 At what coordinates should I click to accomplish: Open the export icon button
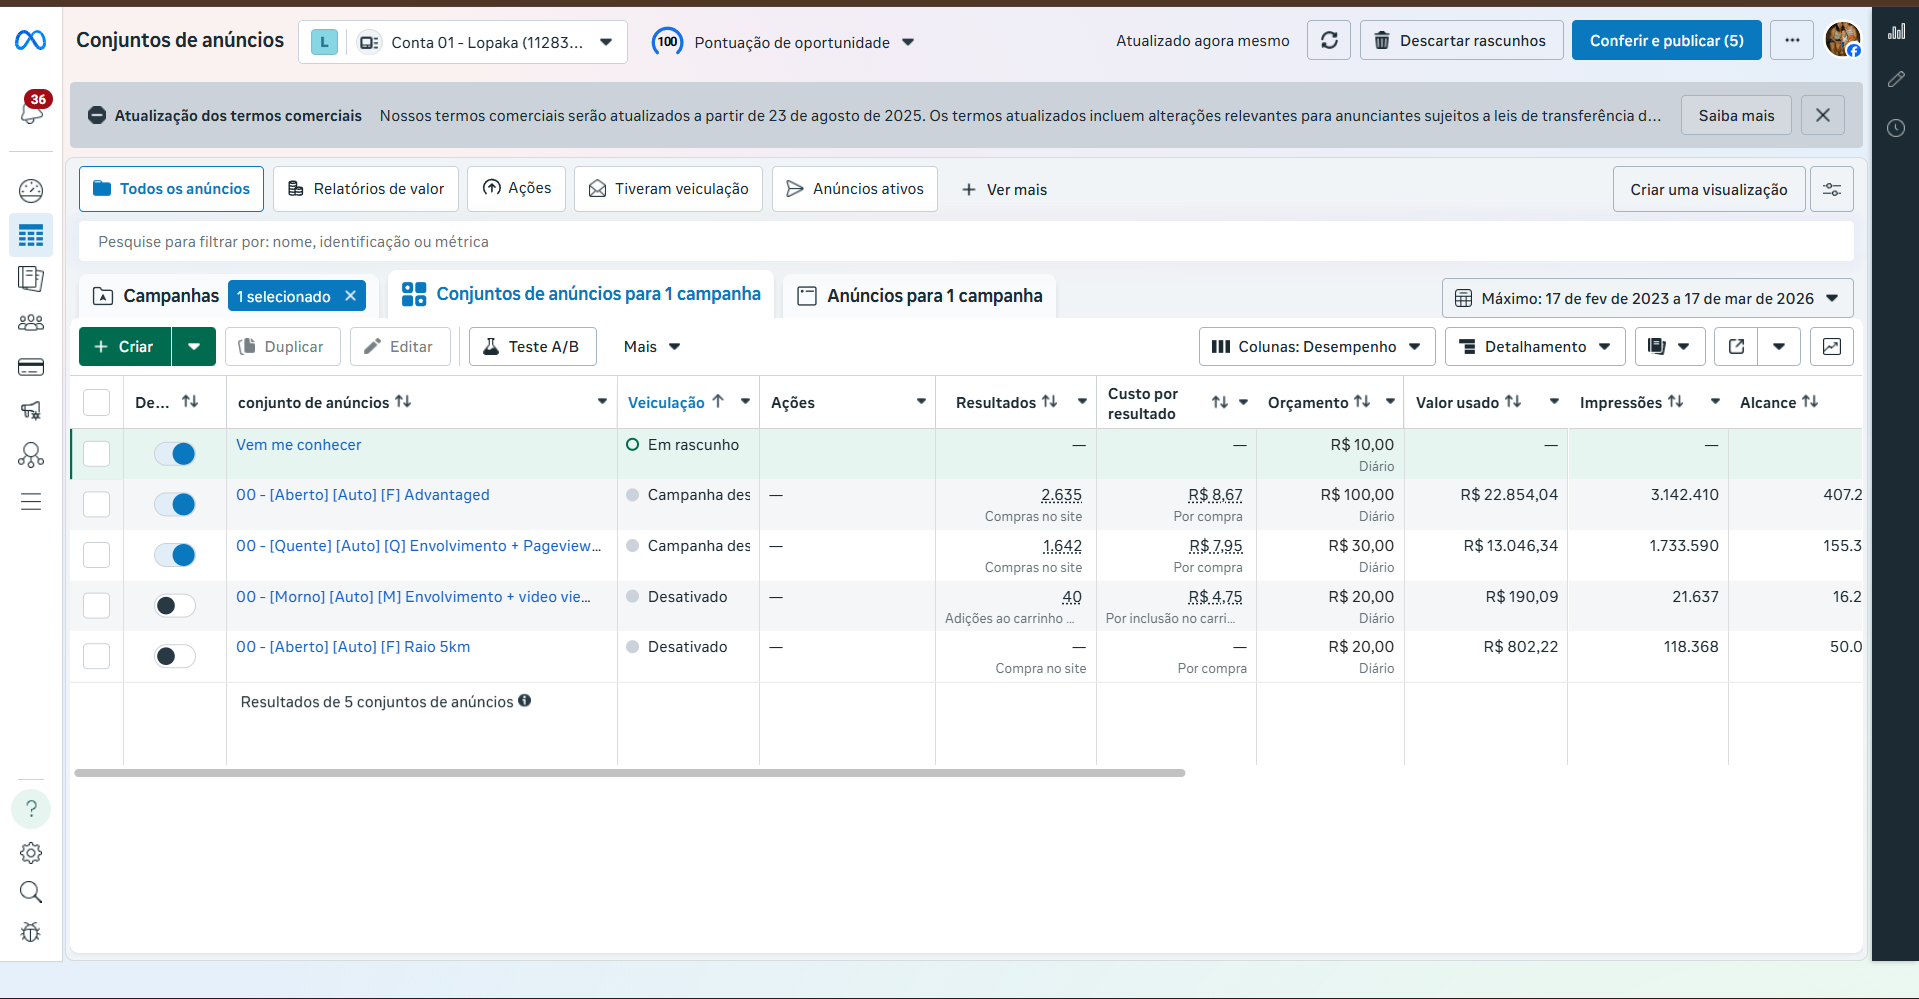pos(1736,347)
